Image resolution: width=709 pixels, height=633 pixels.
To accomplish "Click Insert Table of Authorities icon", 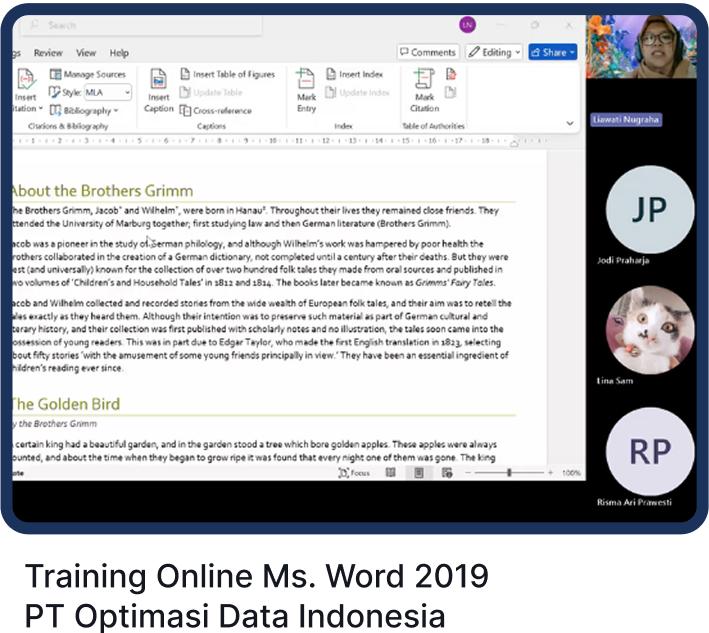I will (451, 74).
